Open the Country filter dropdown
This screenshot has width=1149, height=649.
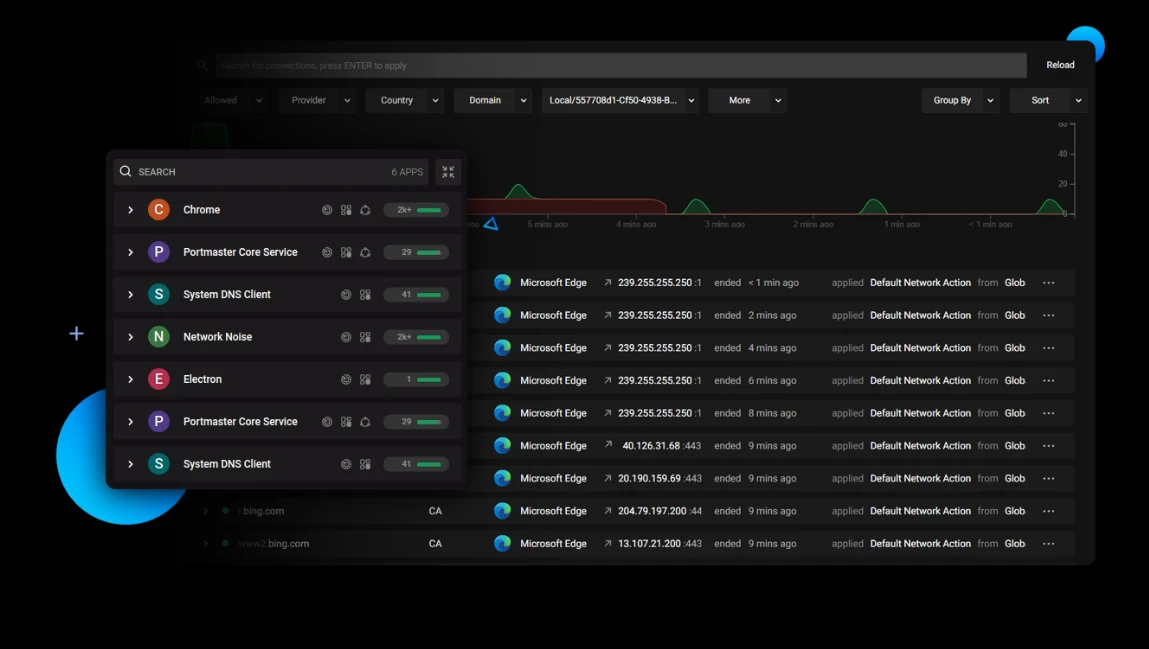(404, 100)
